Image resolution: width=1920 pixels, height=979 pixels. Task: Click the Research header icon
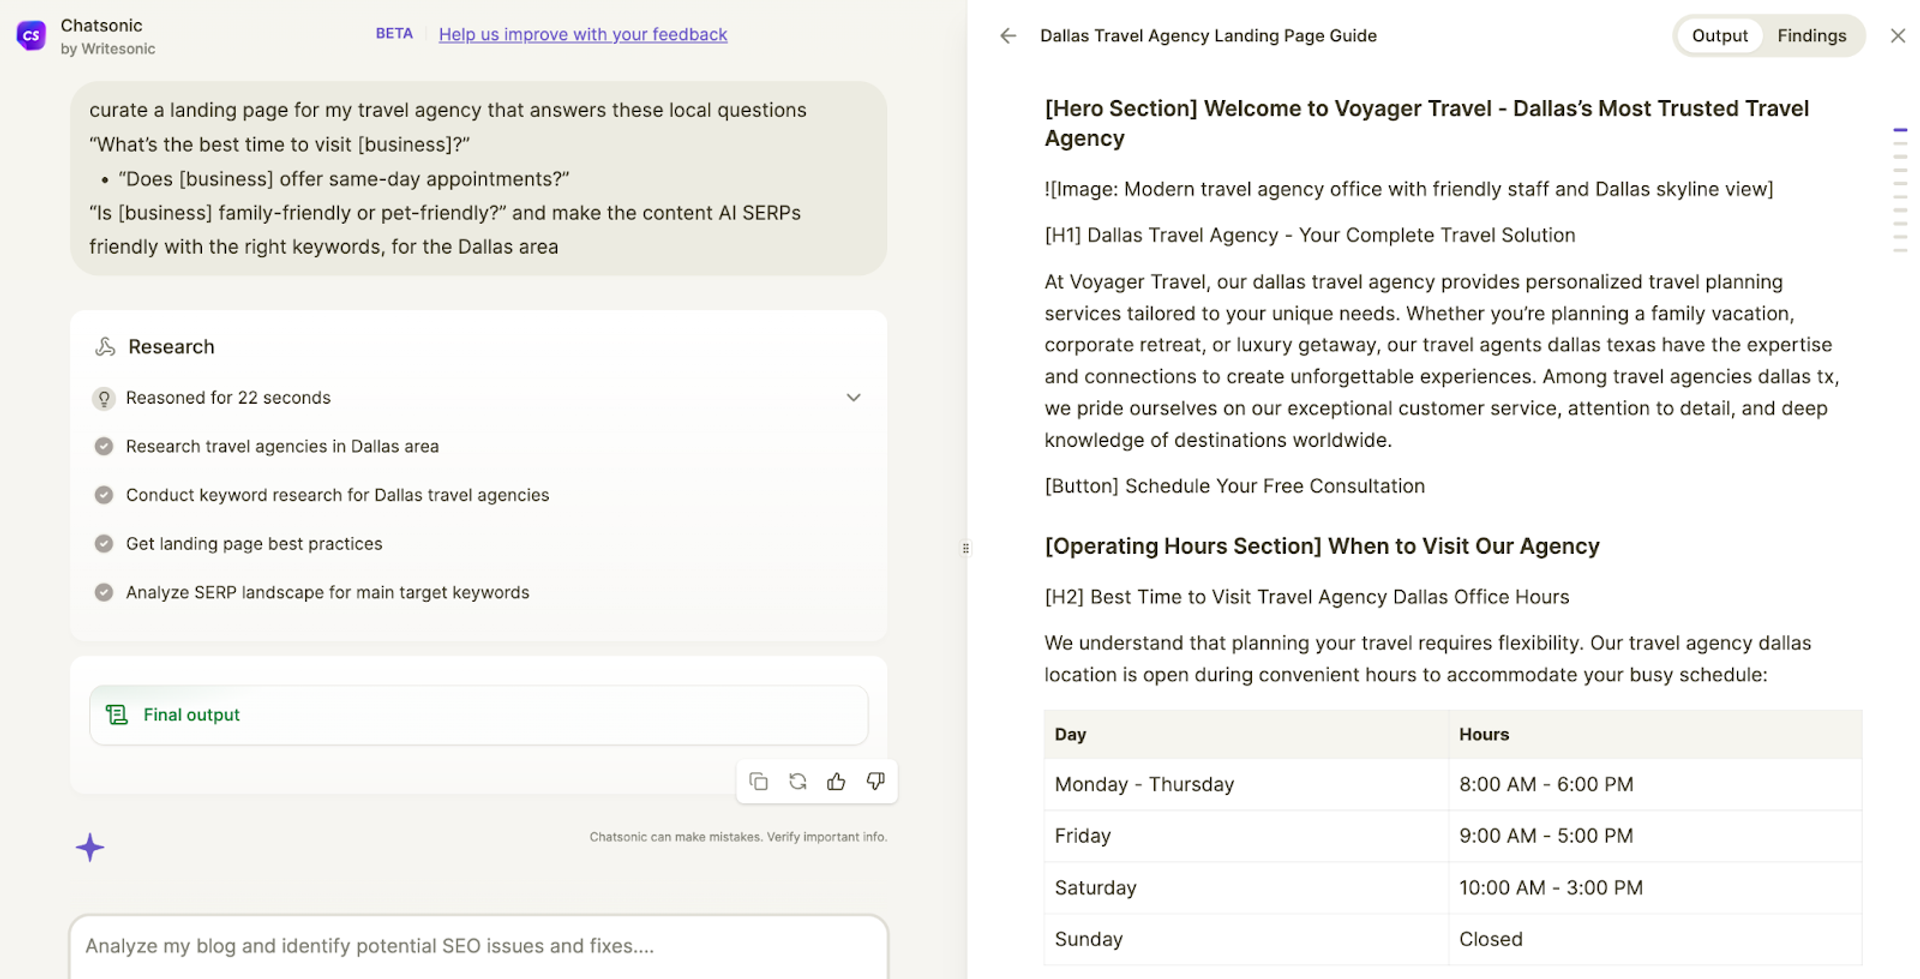(x=105, y=347)
